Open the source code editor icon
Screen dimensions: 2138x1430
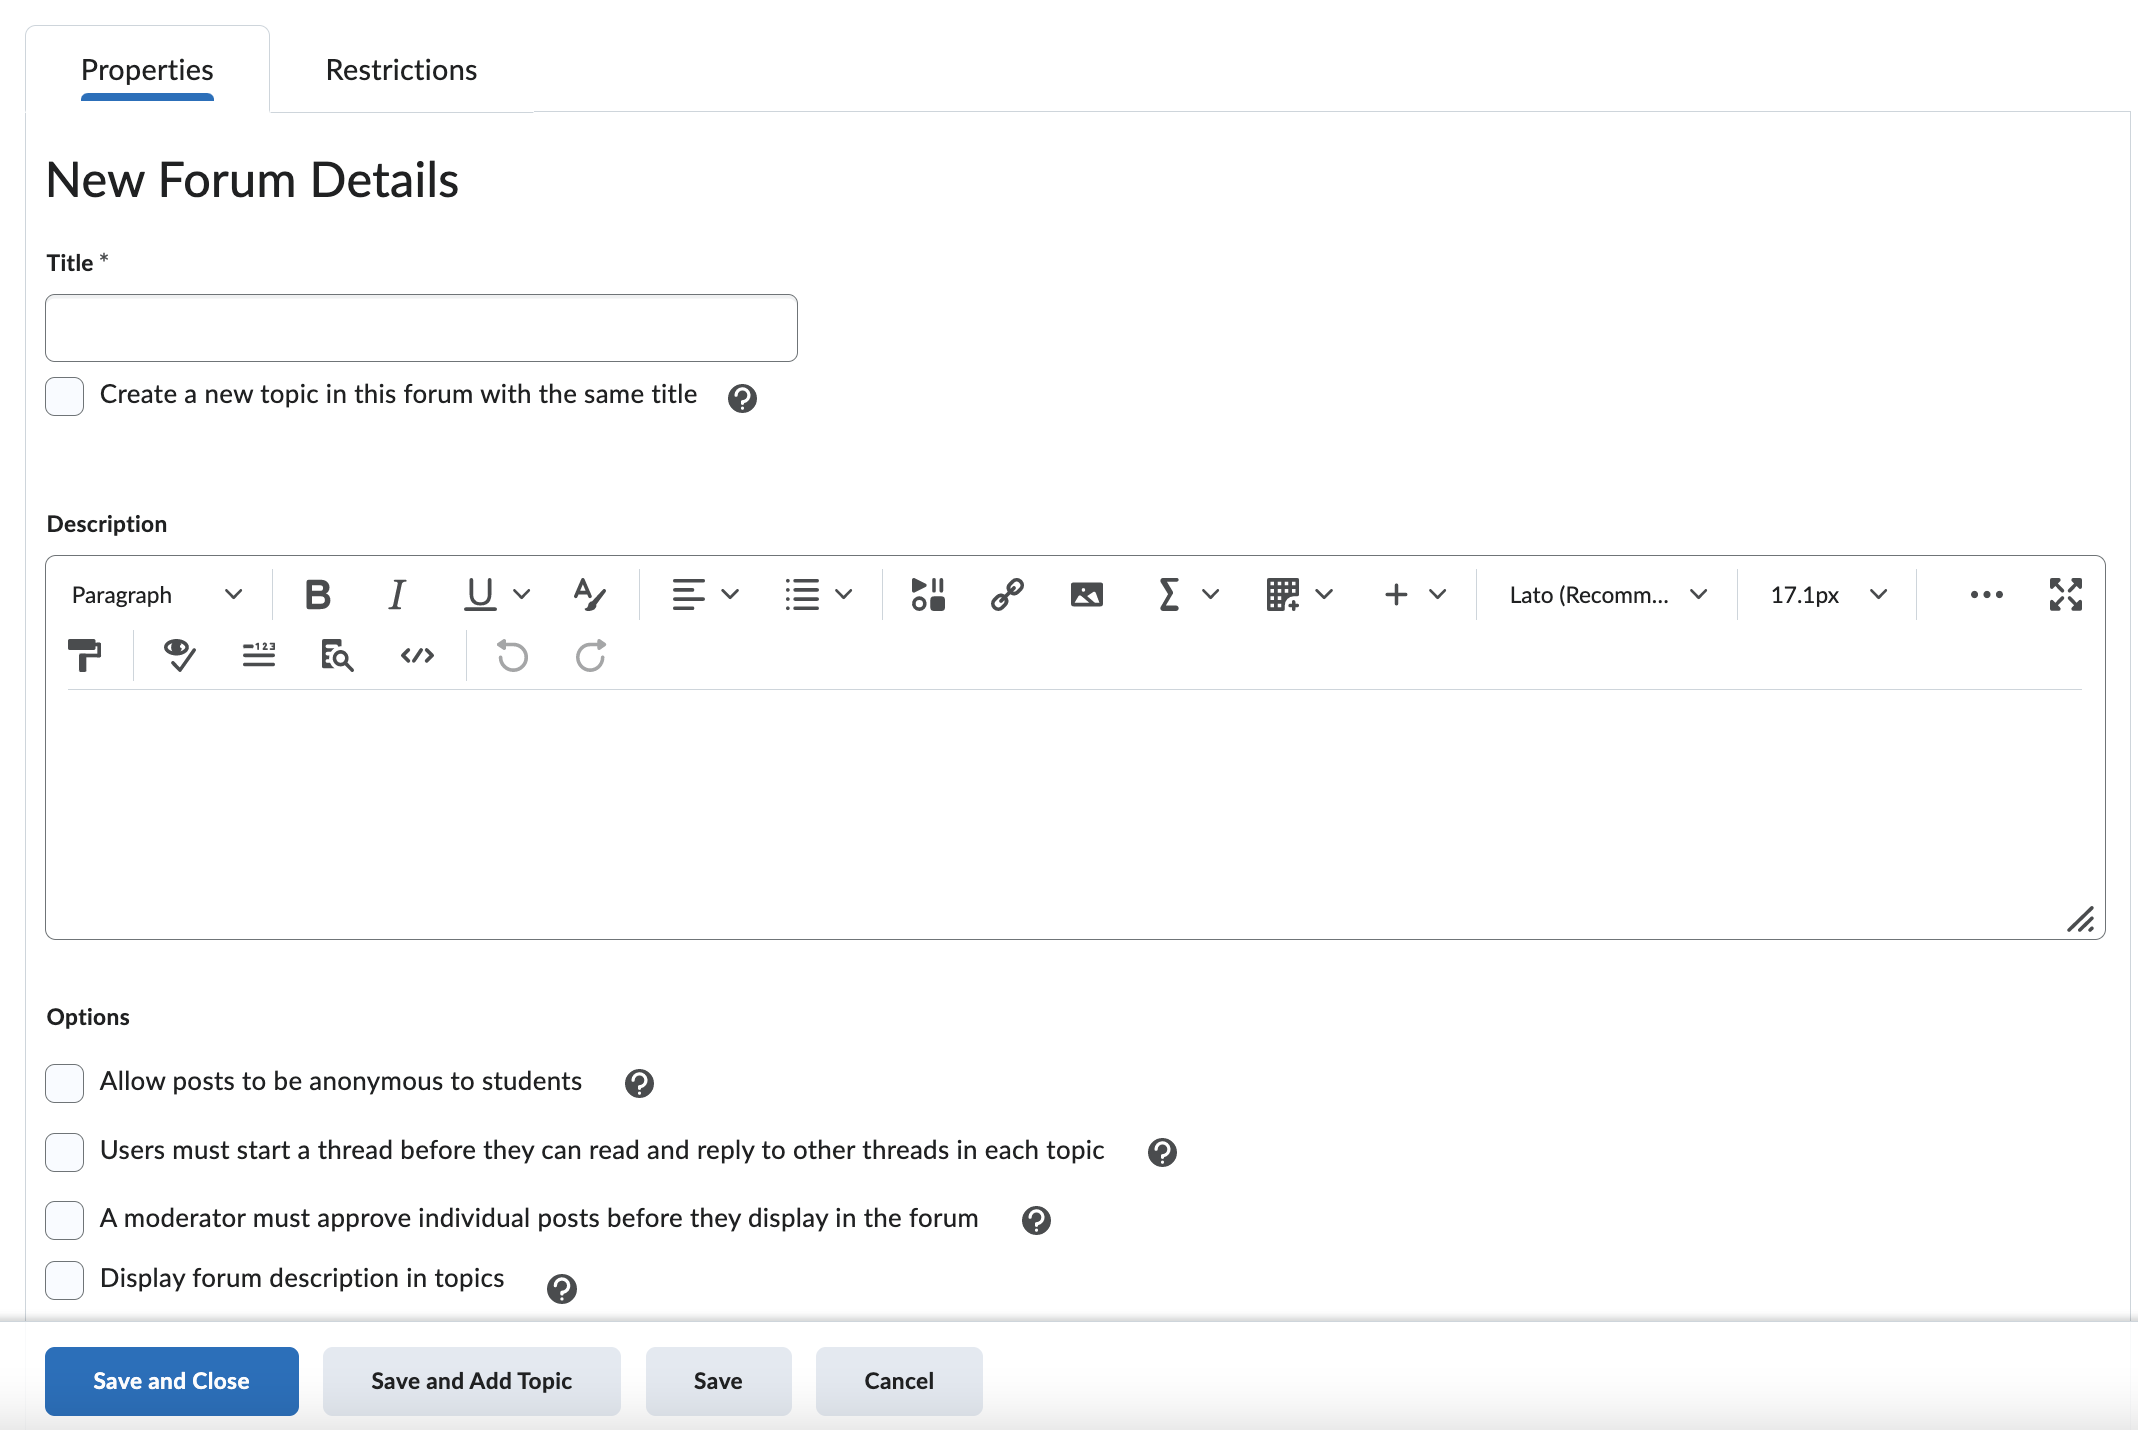[417, 656]
